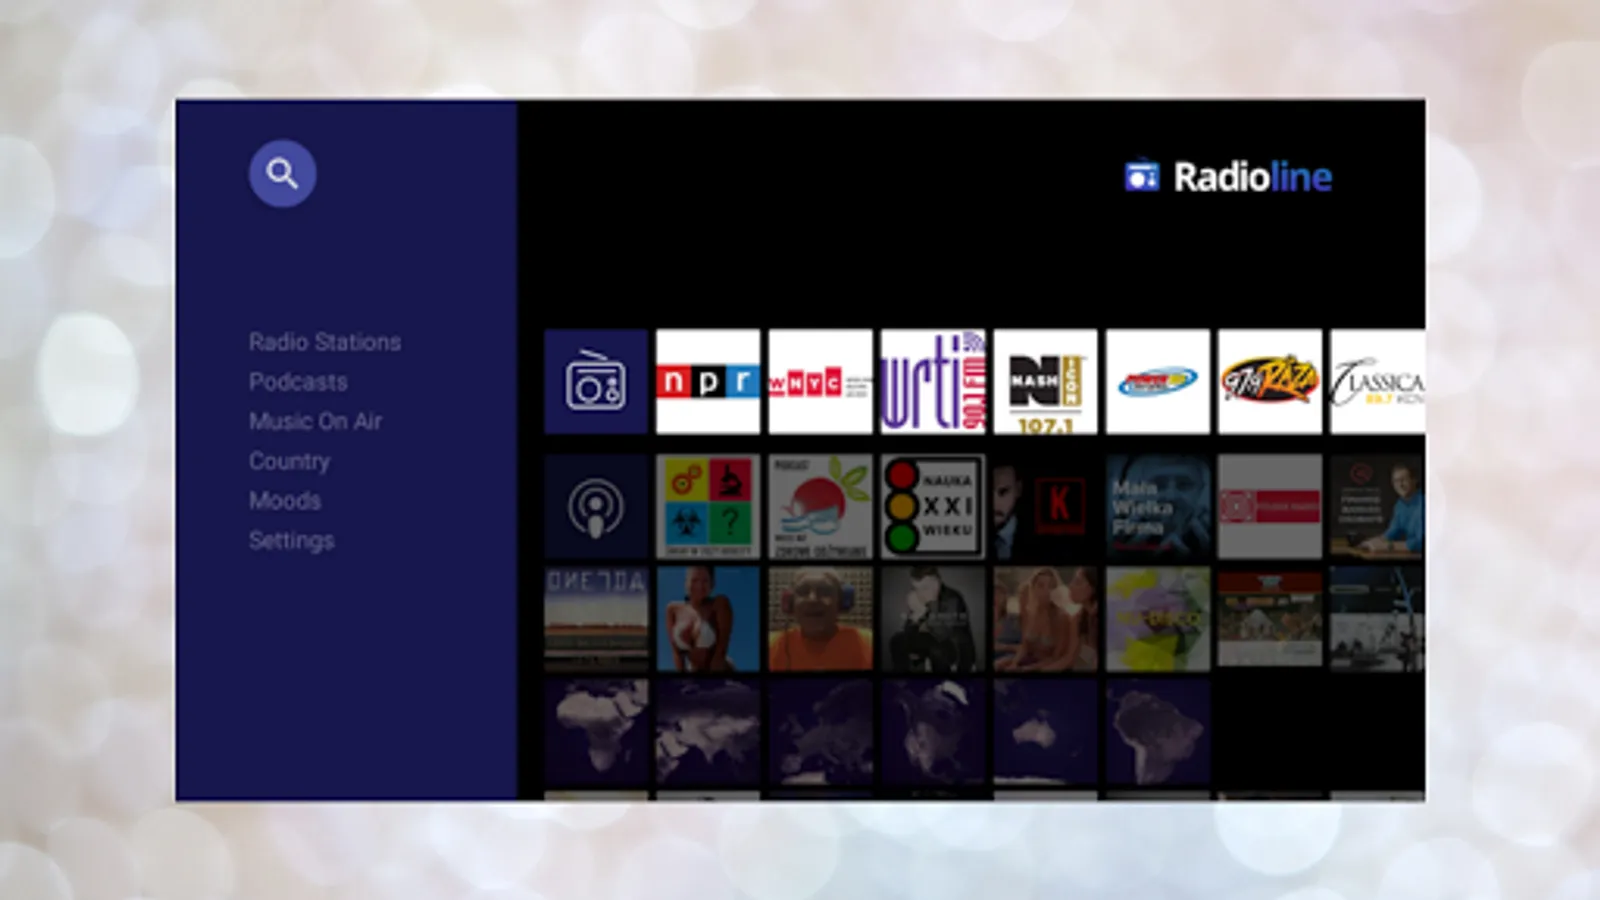Select Moods in the sidebar
This screenshot has width=1600, height=900.
click(x=285, y=501)
